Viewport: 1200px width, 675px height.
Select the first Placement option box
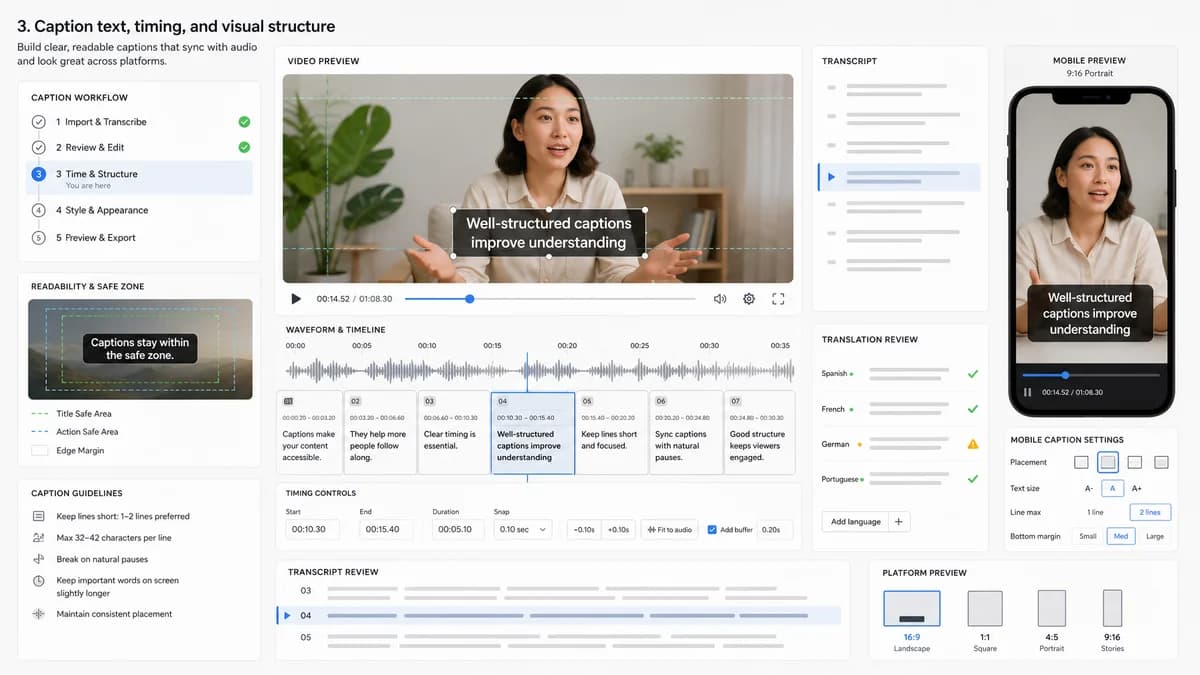tap(1081, 462)
